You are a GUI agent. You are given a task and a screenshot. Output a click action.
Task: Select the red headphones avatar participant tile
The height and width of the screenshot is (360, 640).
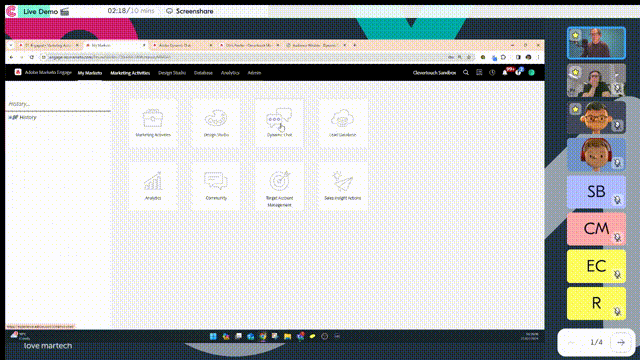(596, 155)
